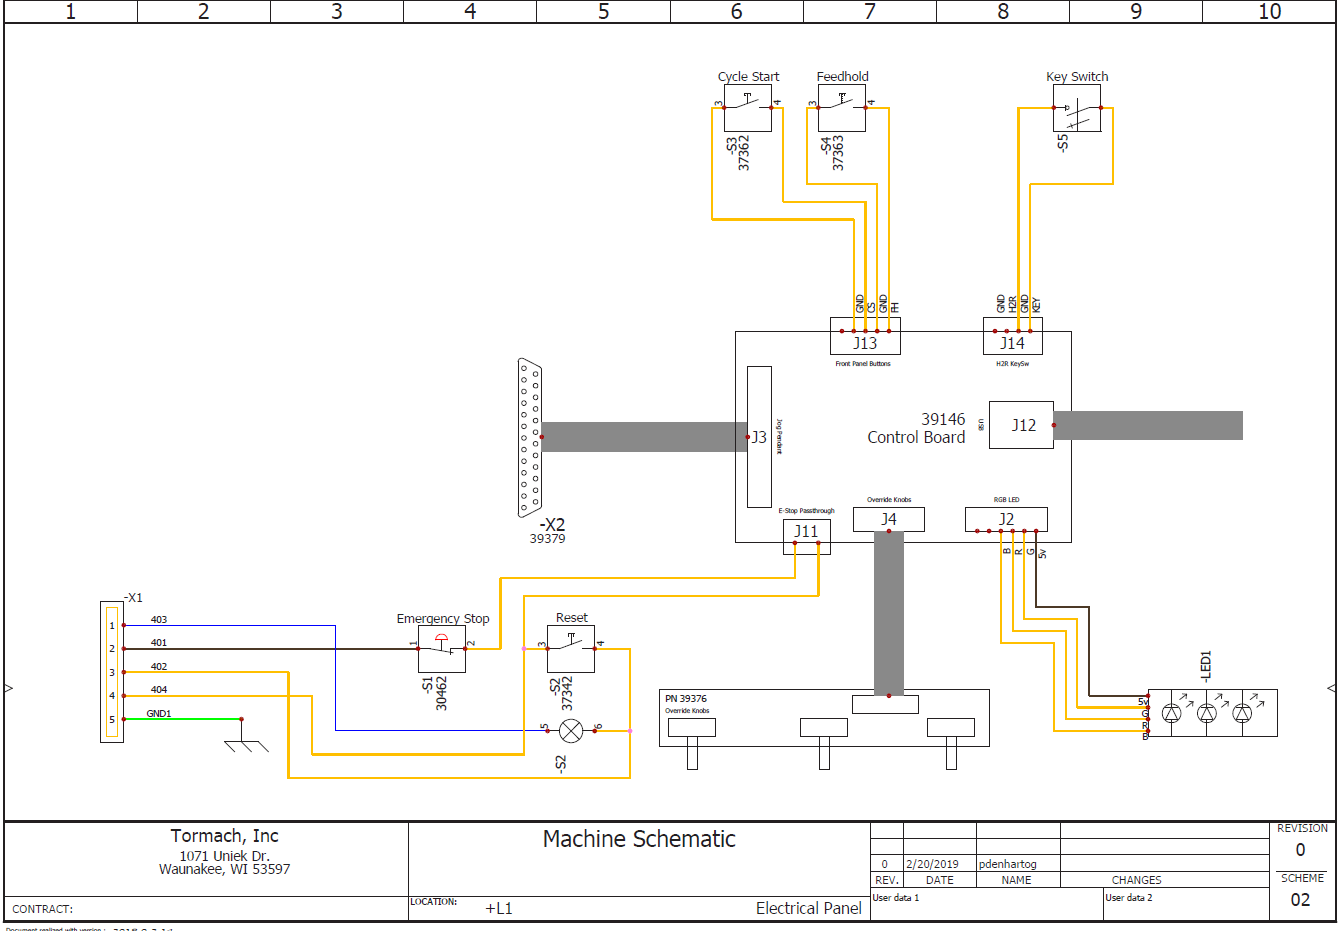Image resolution: width=1342 pixels, height=931 pixels.
Task: Click the -X1 terminal block
Action: tap(112, 672)
